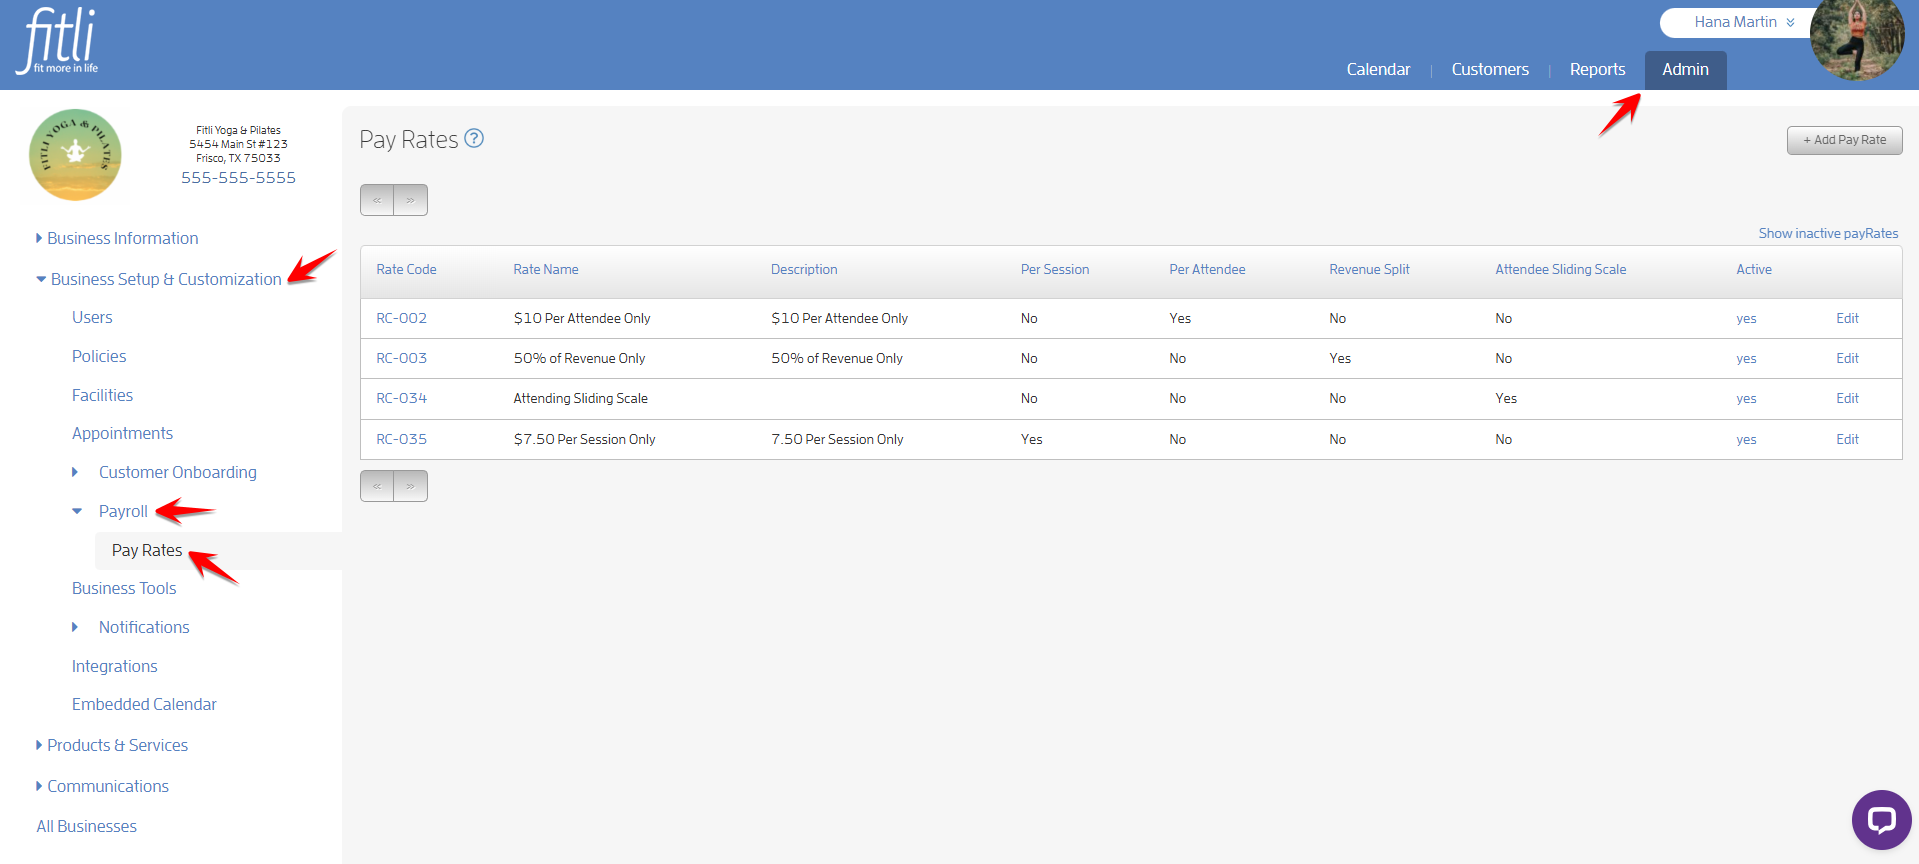Toggle active 'yes' for RC-003
The width and height of the screenshot is (1919, 864).
[1746, 358]
